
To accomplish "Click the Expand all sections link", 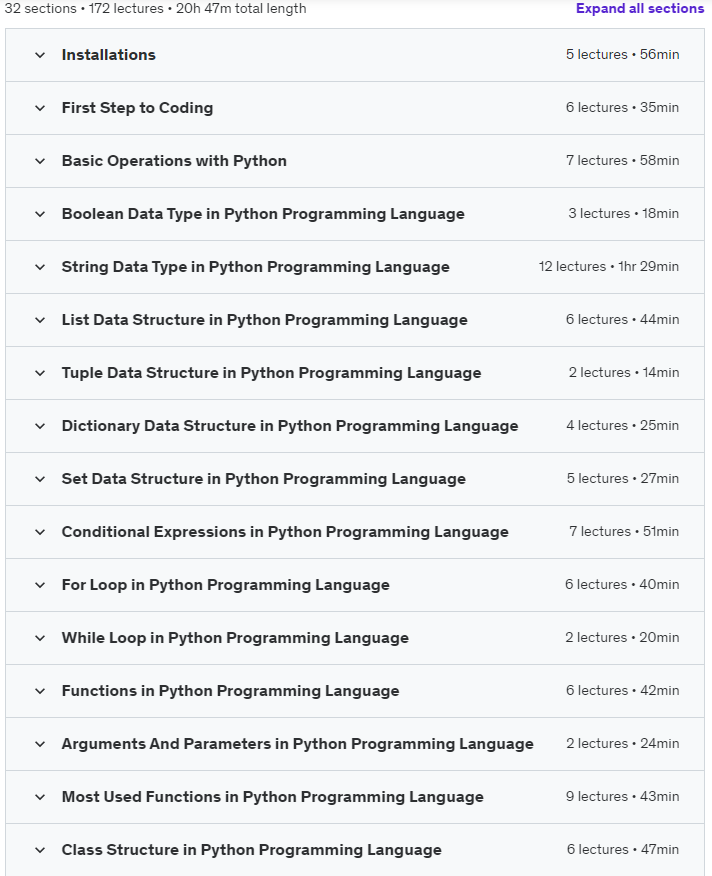I will pyautogui.click(x=639, y=8).
